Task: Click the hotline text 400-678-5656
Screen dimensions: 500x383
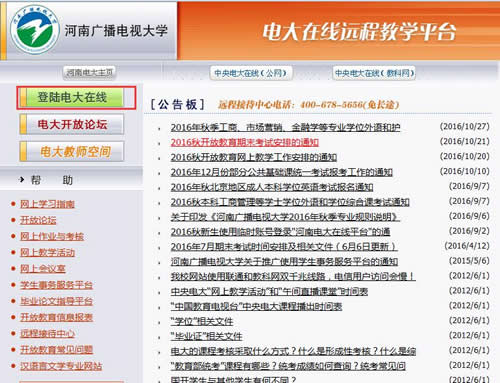Action: [x=330, y=105]
